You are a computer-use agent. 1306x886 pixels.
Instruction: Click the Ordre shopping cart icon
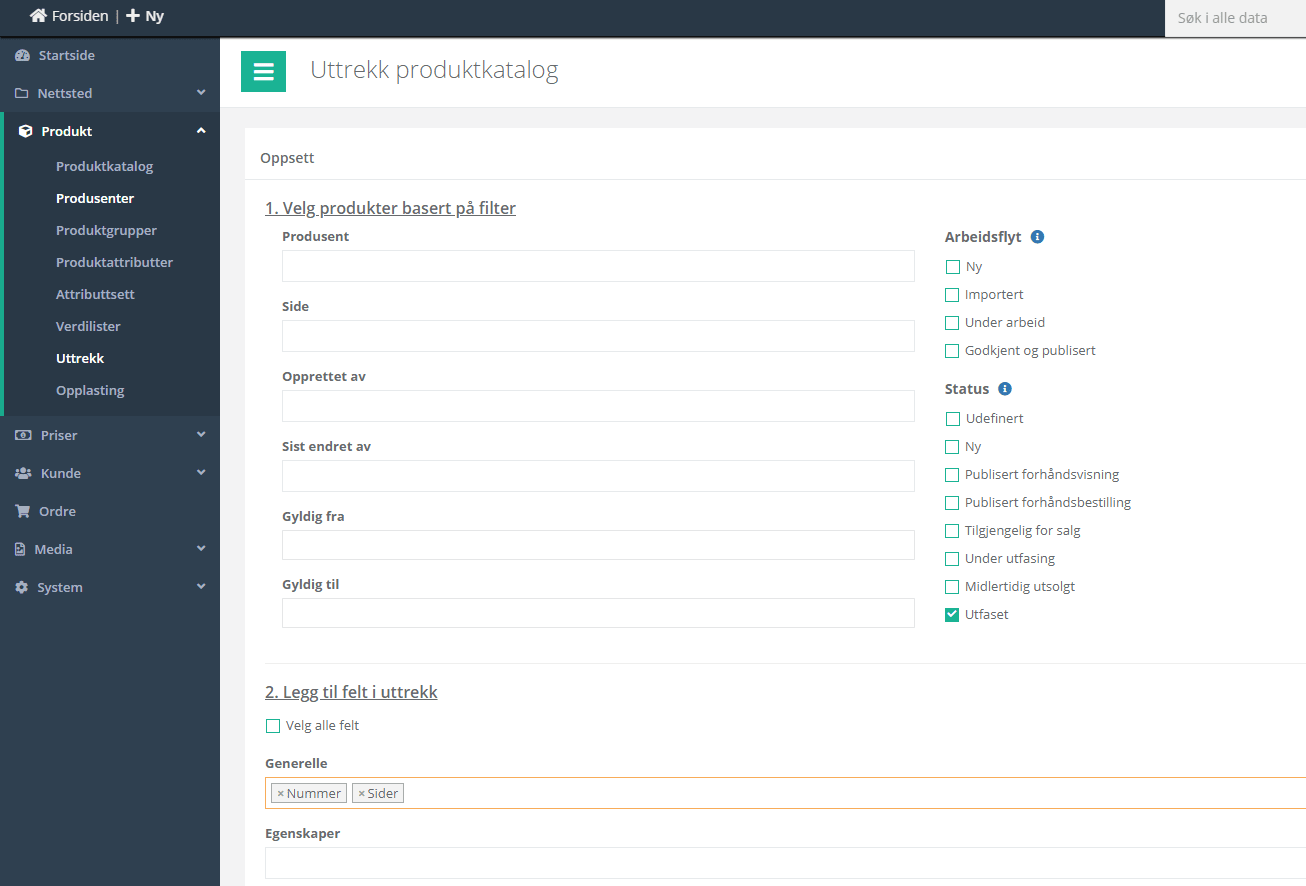22,511
